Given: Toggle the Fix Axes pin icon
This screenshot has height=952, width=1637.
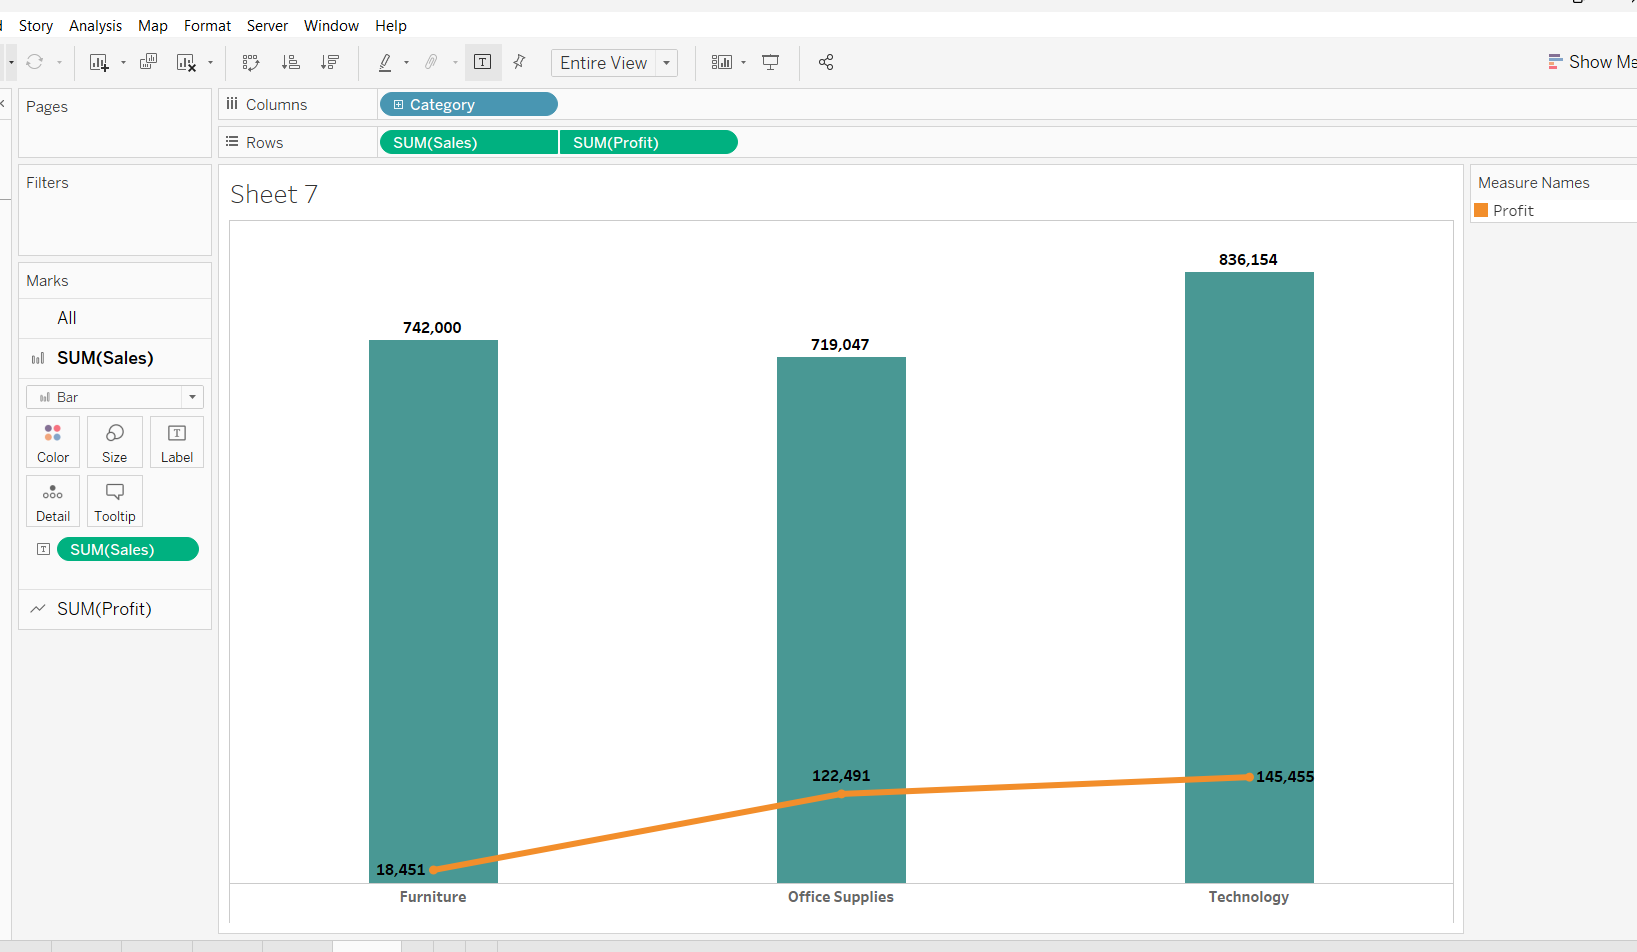Looking at the screenshot, I should tap(519, 62).
